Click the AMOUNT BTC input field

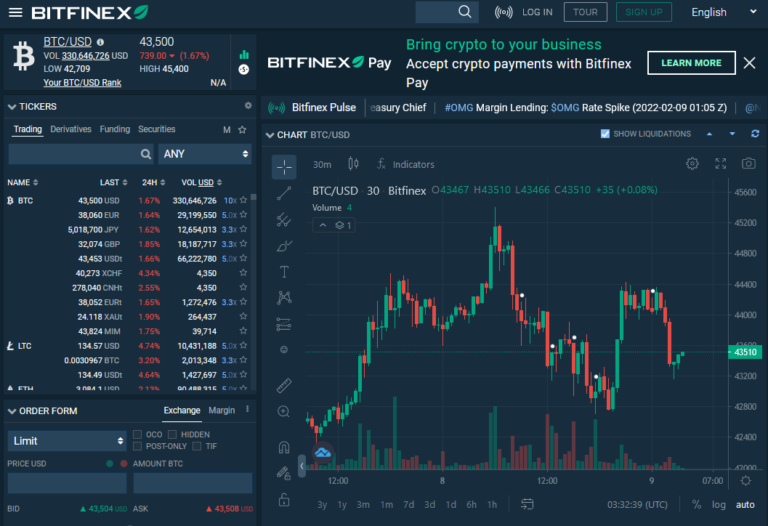pyautogui.click(x=192, y=483)
